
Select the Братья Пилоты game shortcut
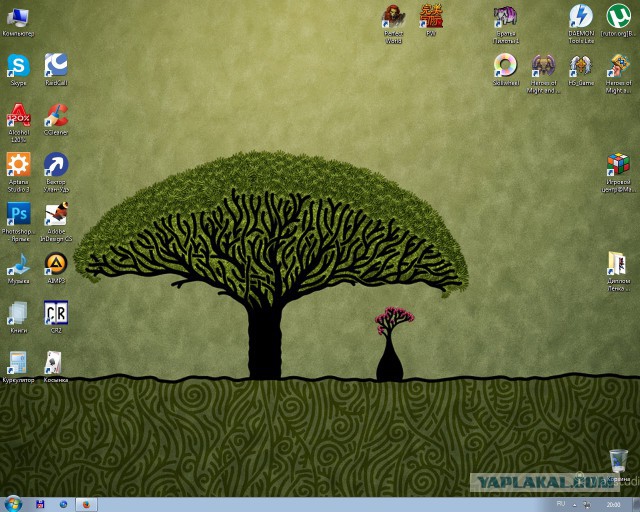[506, 24]
